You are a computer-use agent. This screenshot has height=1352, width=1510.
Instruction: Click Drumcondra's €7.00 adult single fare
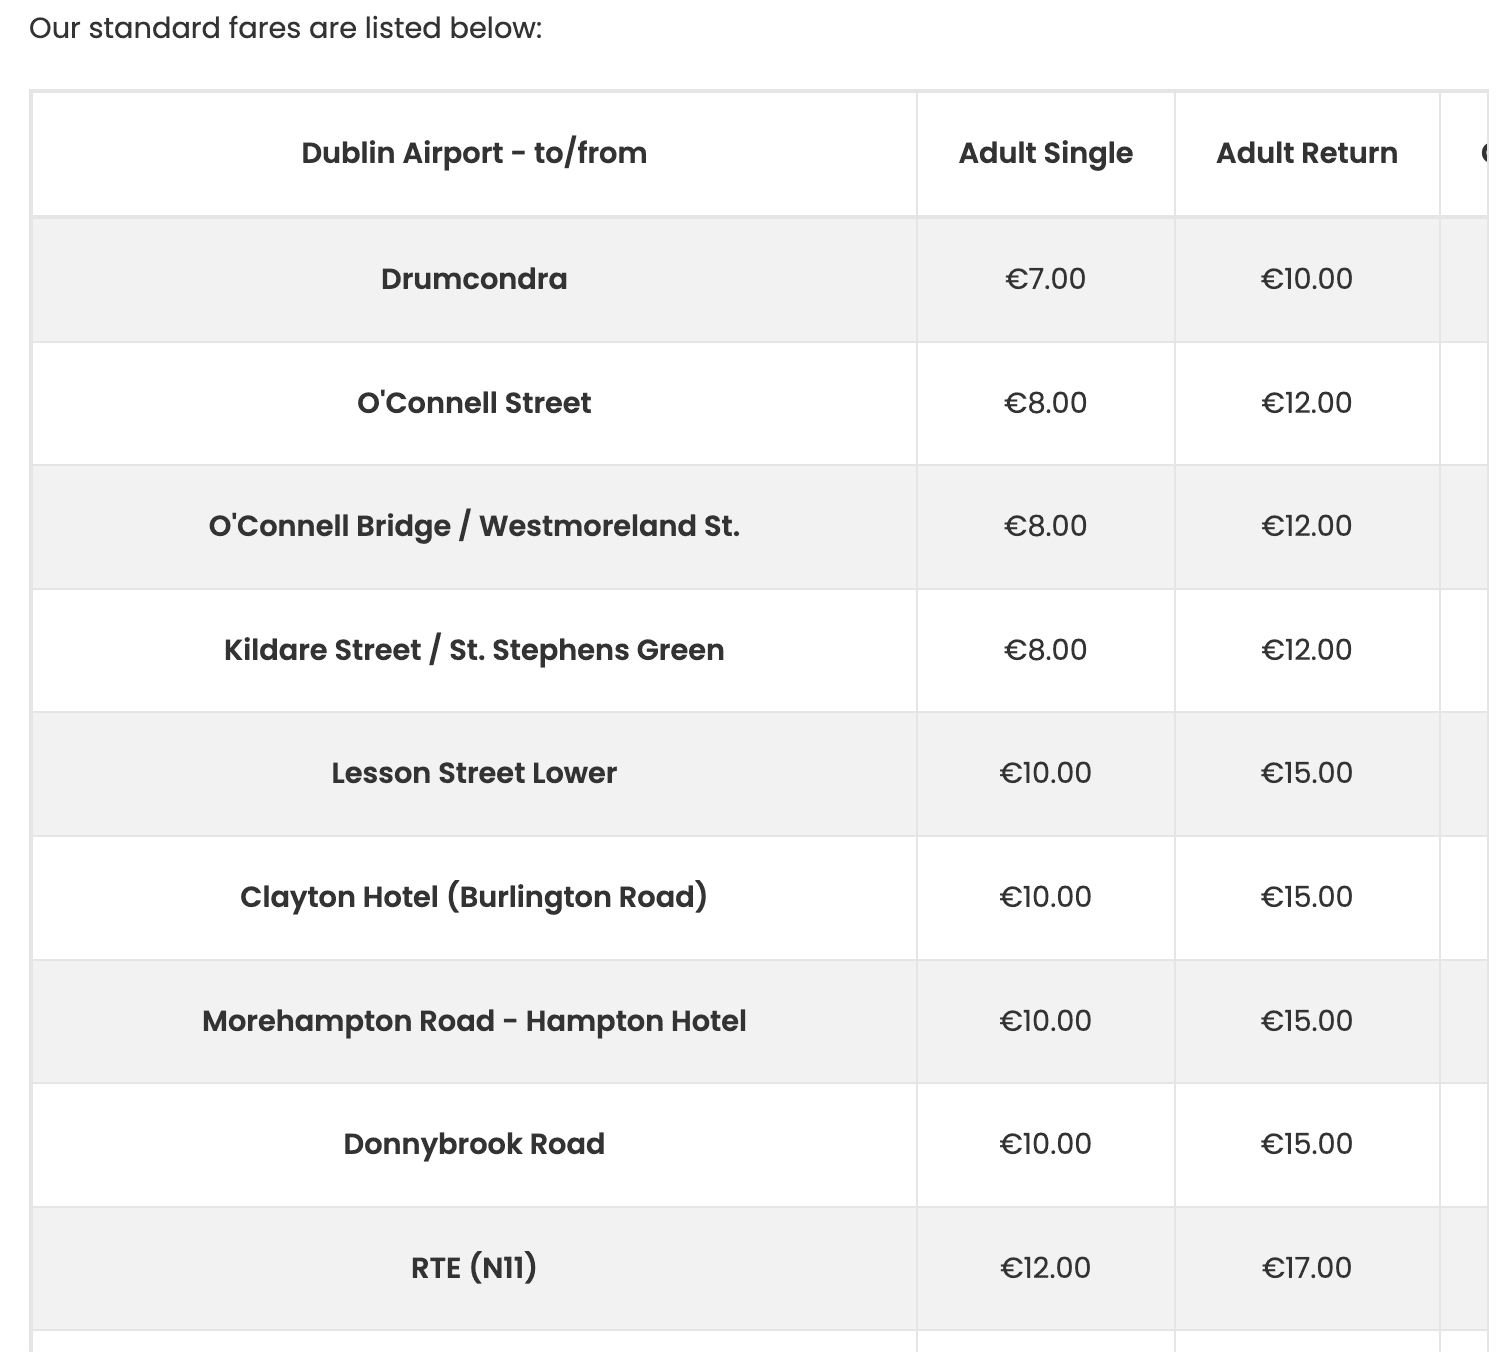pyautogui.click(x=1045, y=279)
